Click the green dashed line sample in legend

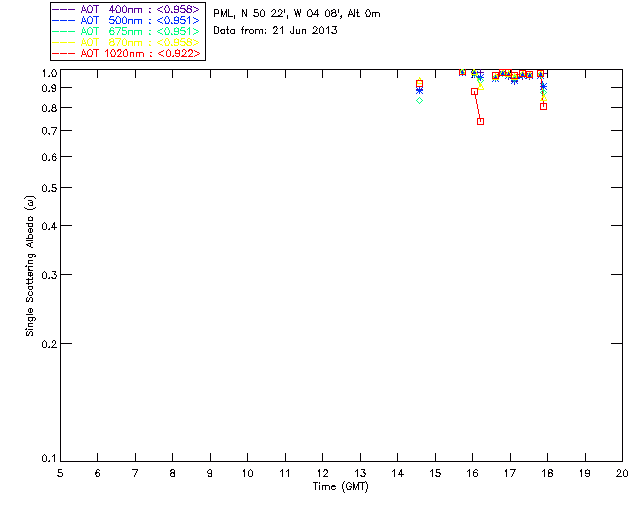click(64, 32)
